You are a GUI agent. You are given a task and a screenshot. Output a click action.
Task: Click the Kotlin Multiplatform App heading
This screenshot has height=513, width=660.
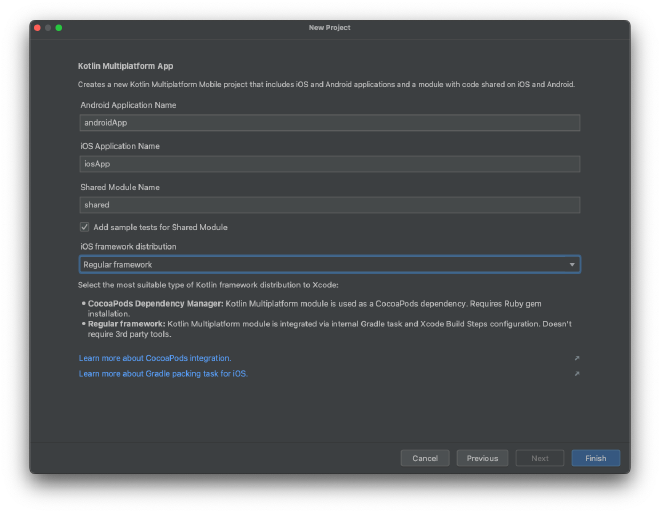(x=125, y=66)
